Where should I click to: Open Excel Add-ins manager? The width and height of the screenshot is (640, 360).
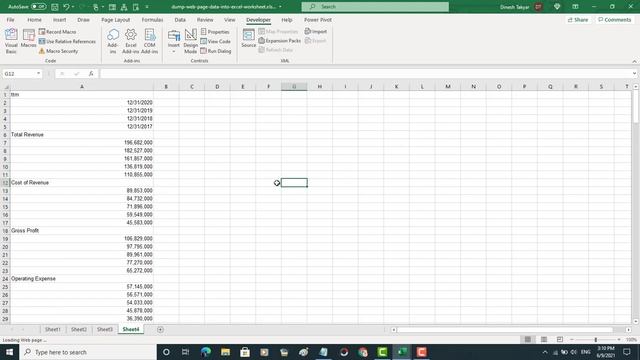click(131, 41)
